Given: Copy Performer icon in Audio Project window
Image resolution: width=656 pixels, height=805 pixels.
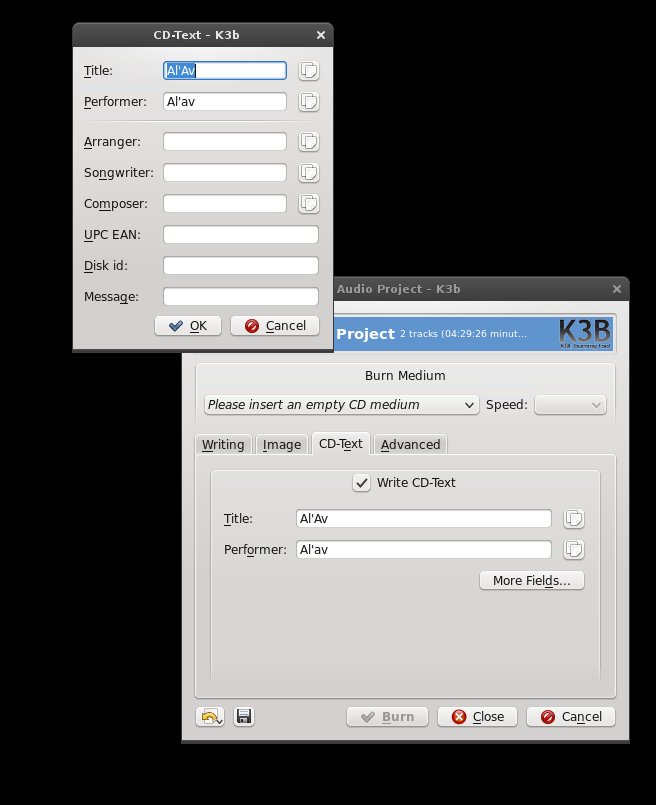Looking at the screenshot, I should click(573, 549).
